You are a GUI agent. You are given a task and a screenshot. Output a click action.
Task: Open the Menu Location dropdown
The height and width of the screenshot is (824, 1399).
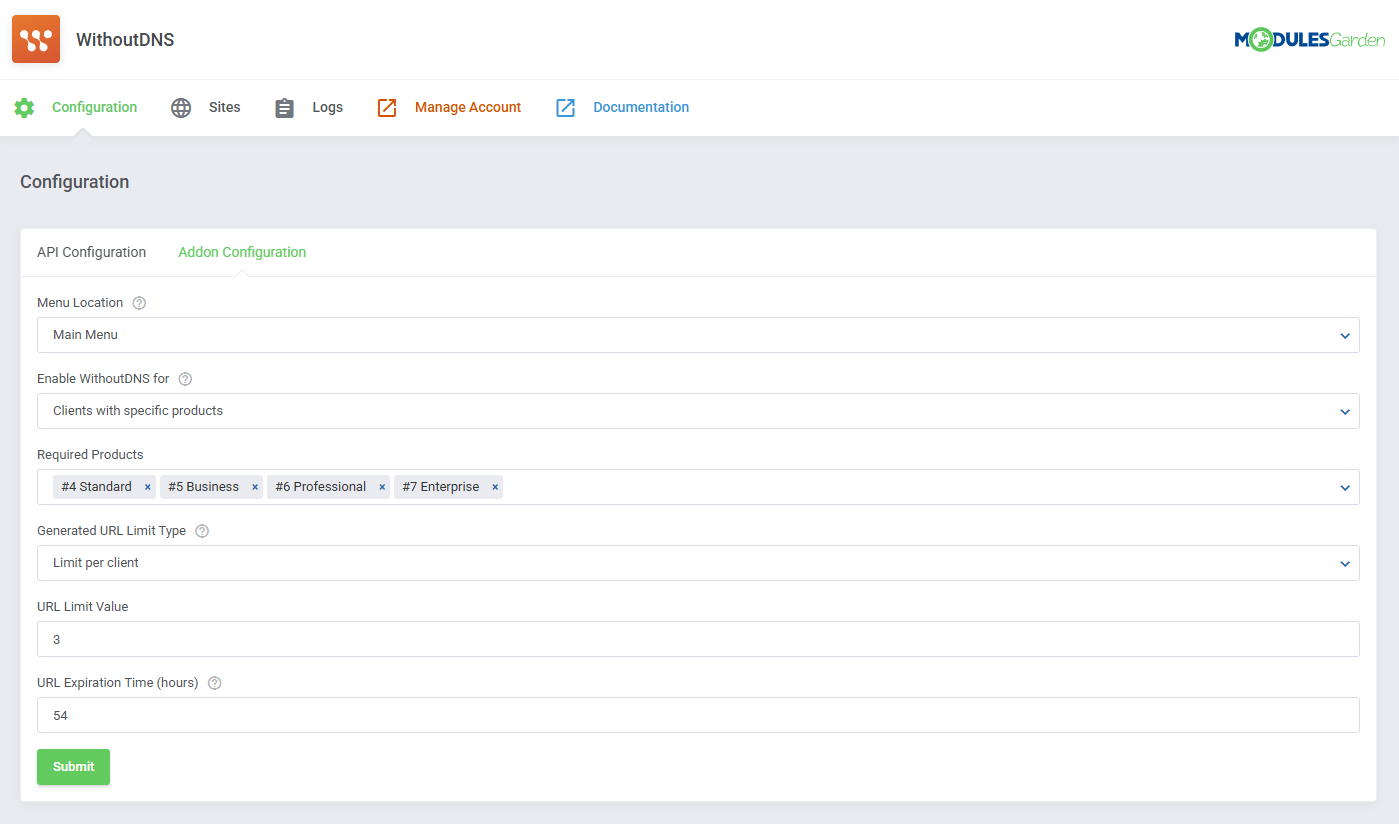click(x=1344, y=335)
